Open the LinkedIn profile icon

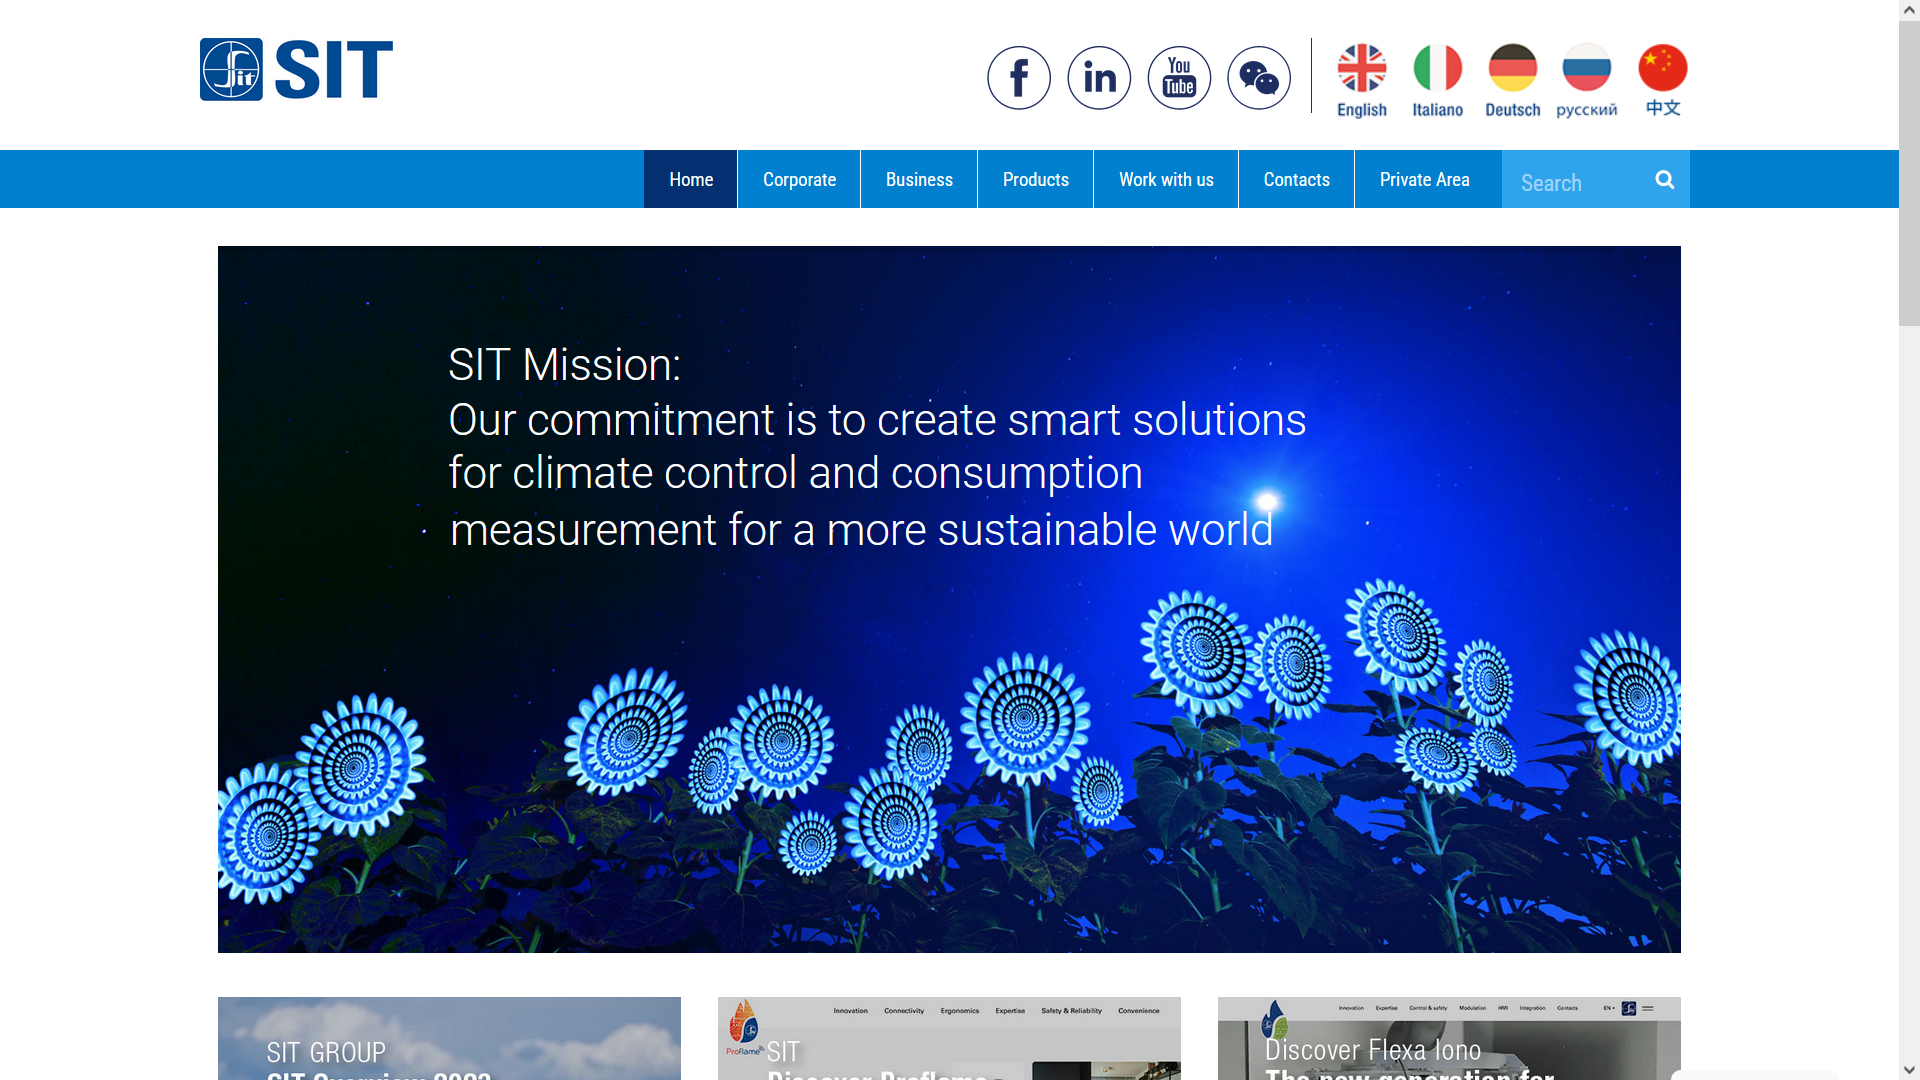(1099, 78)
